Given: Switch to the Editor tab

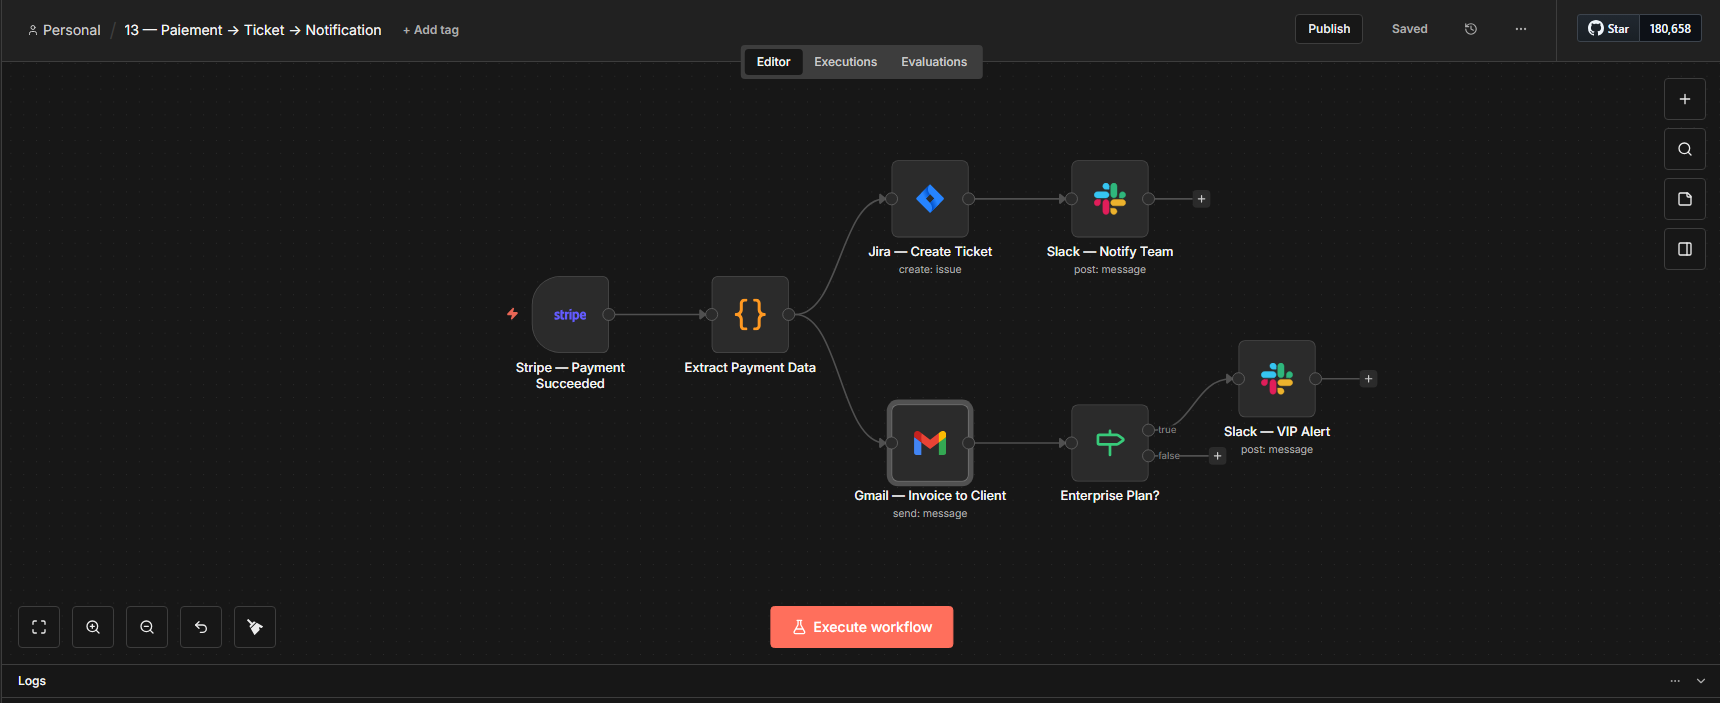Looking at the screenshot, I should pyautogui.click(x=773, y=62).
